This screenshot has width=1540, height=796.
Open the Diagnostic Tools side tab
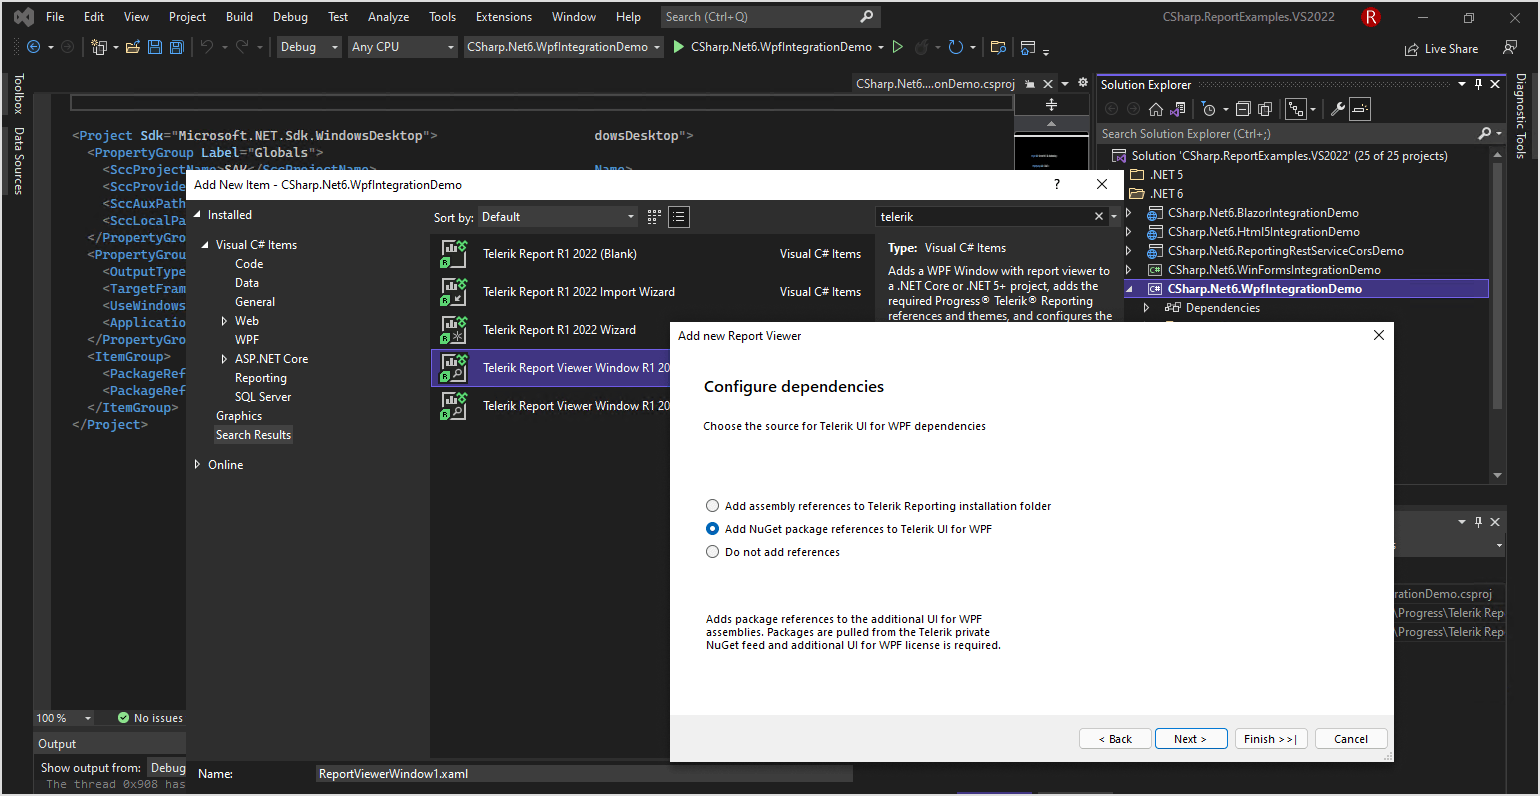[x=1520, y=116]
